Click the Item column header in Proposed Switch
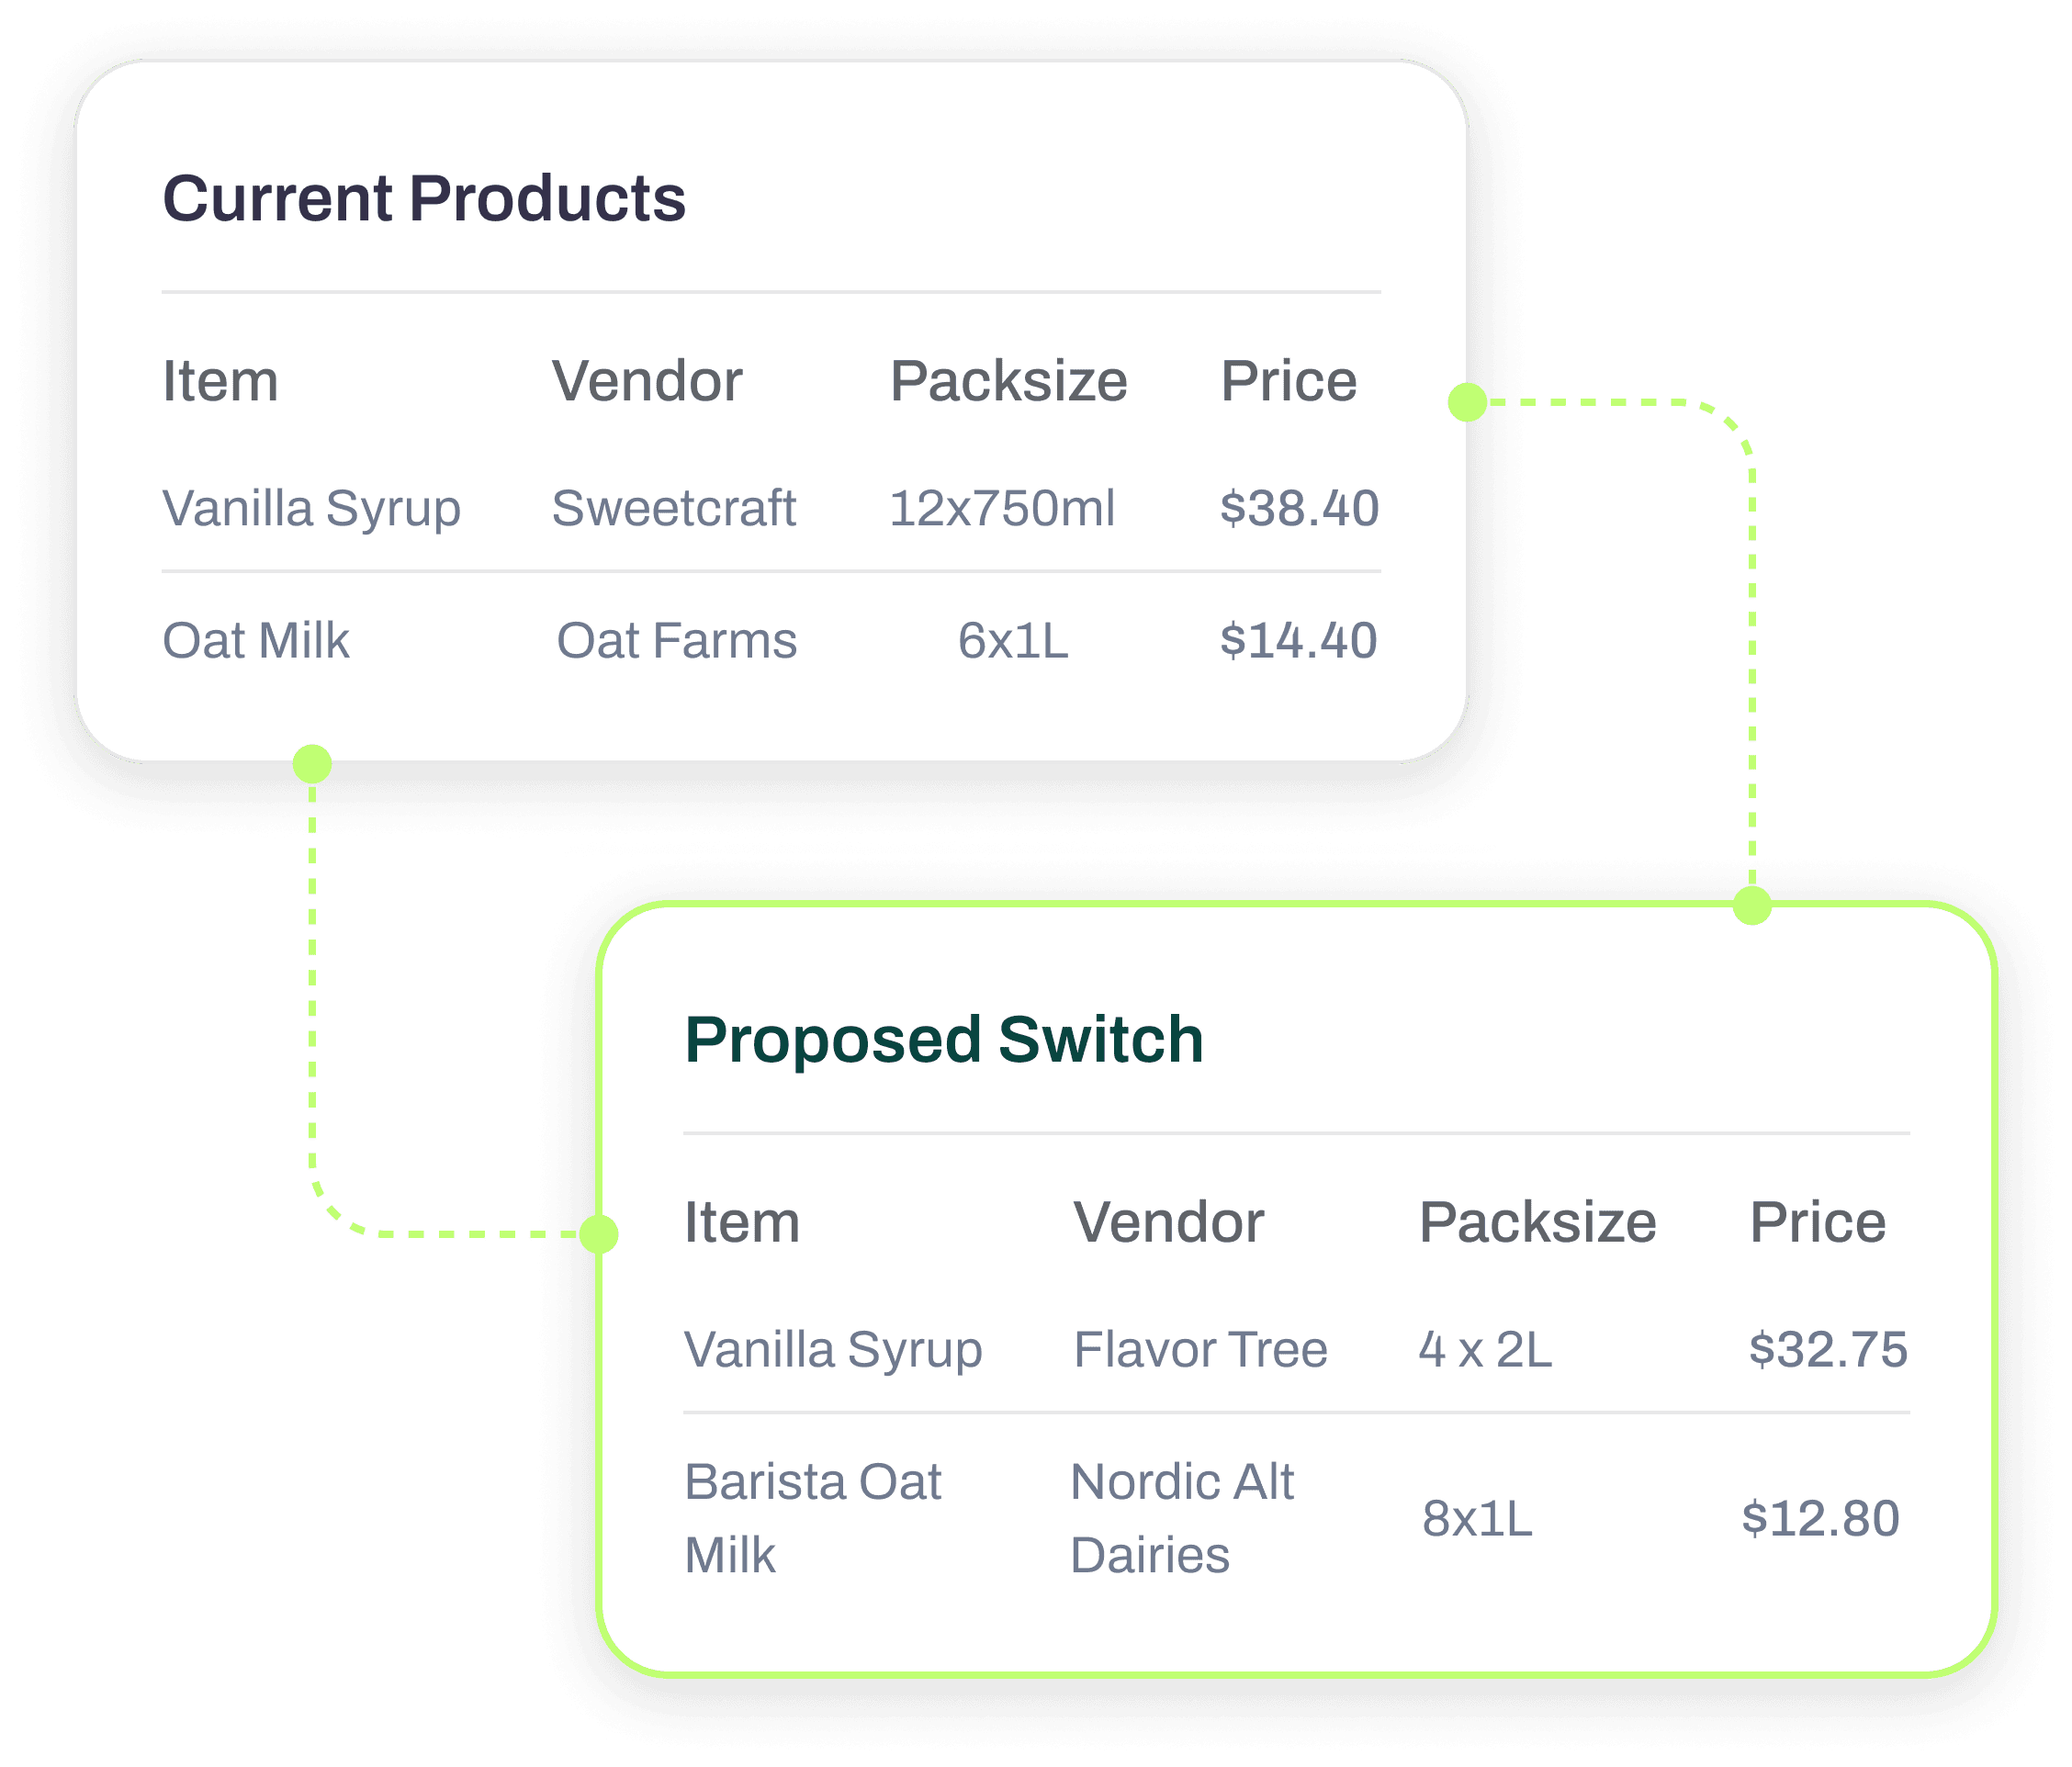The image size is (2072, 1767). coord(742,1222)
